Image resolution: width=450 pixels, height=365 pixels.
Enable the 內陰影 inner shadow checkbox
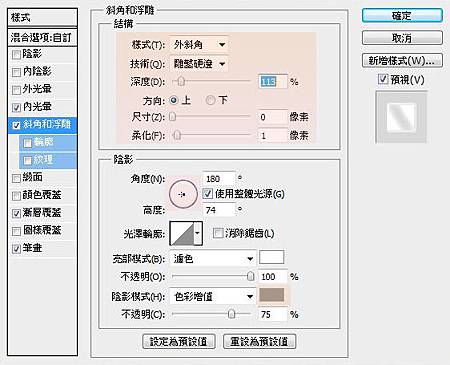coord(16,72)
